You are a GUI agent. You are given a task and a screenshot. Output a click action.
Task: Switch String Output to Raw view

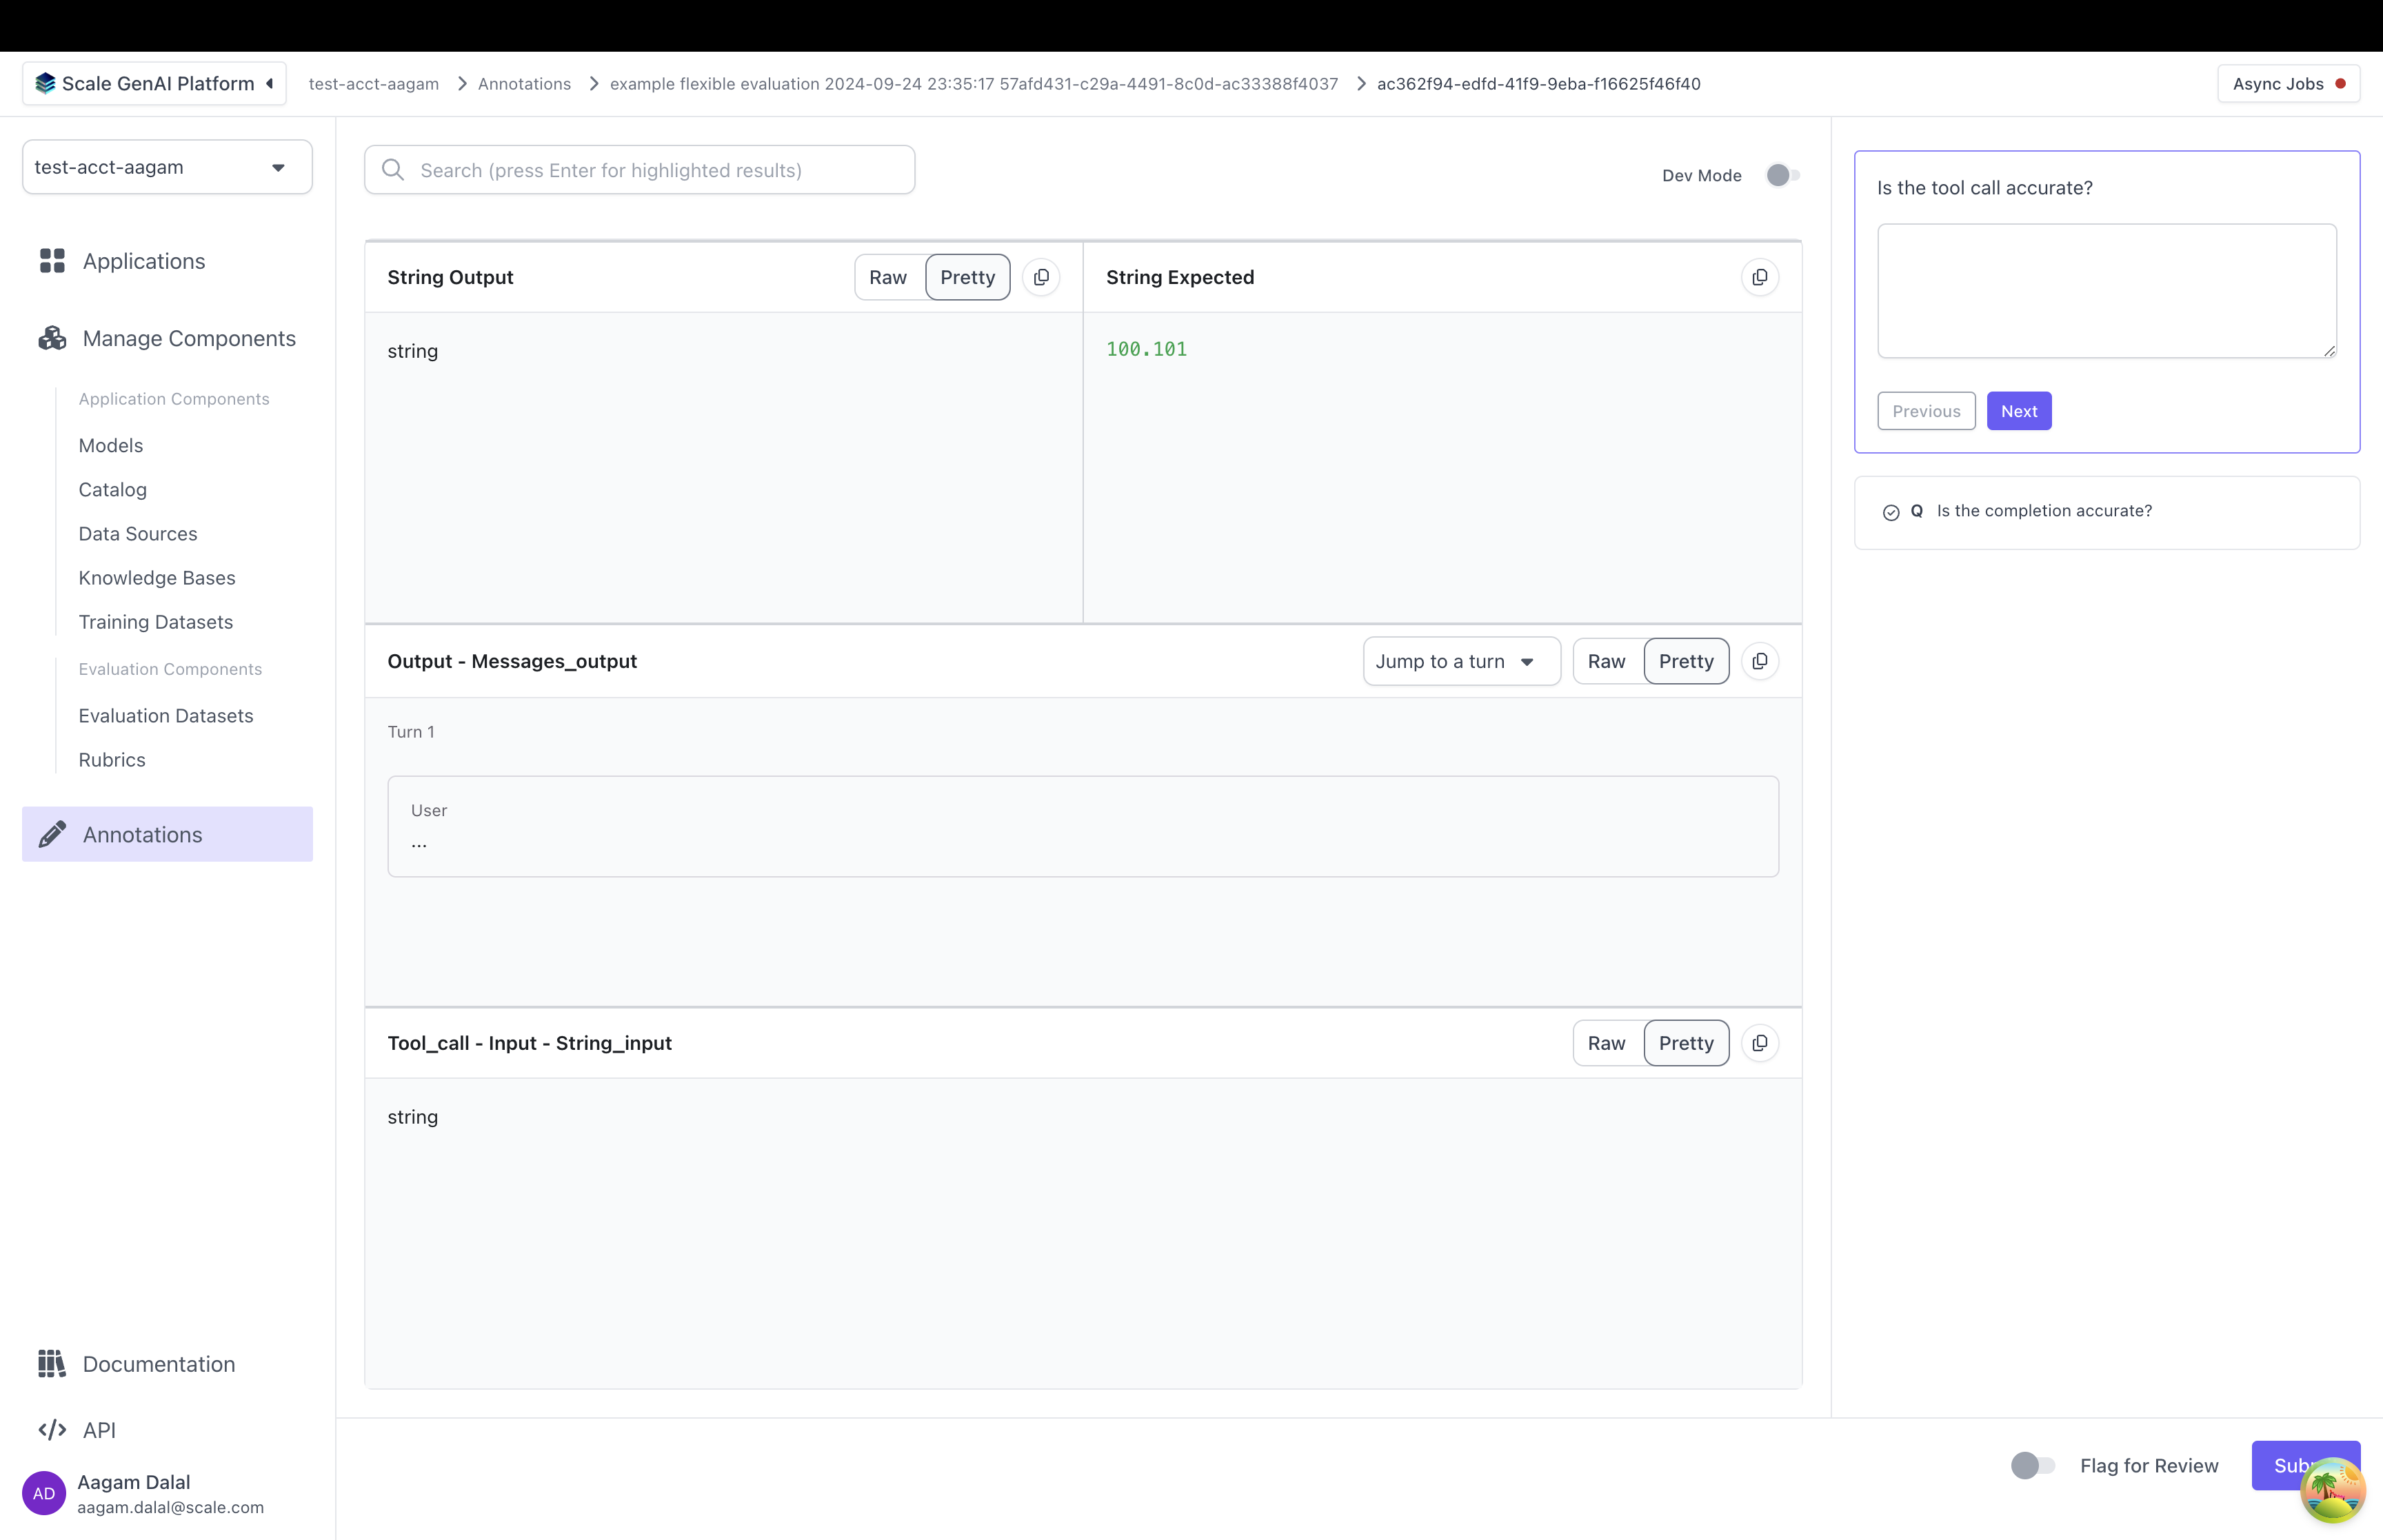888,277
